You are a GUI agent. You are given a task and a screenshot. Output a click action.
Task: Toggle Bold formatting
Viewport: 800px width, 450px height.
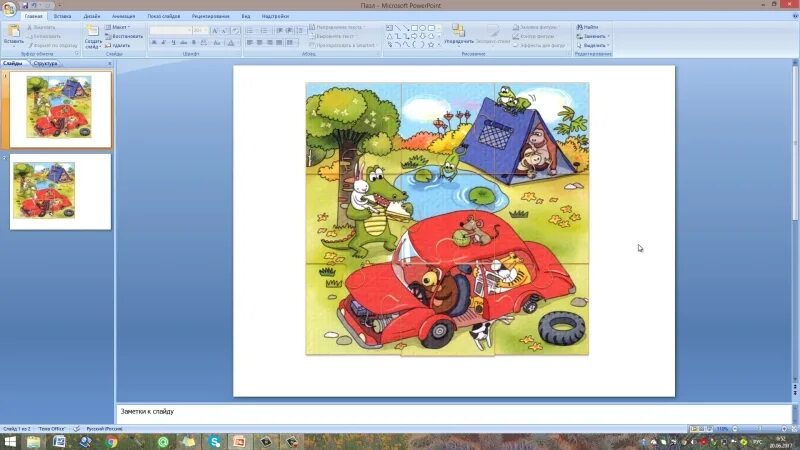[x=154, y=43]
